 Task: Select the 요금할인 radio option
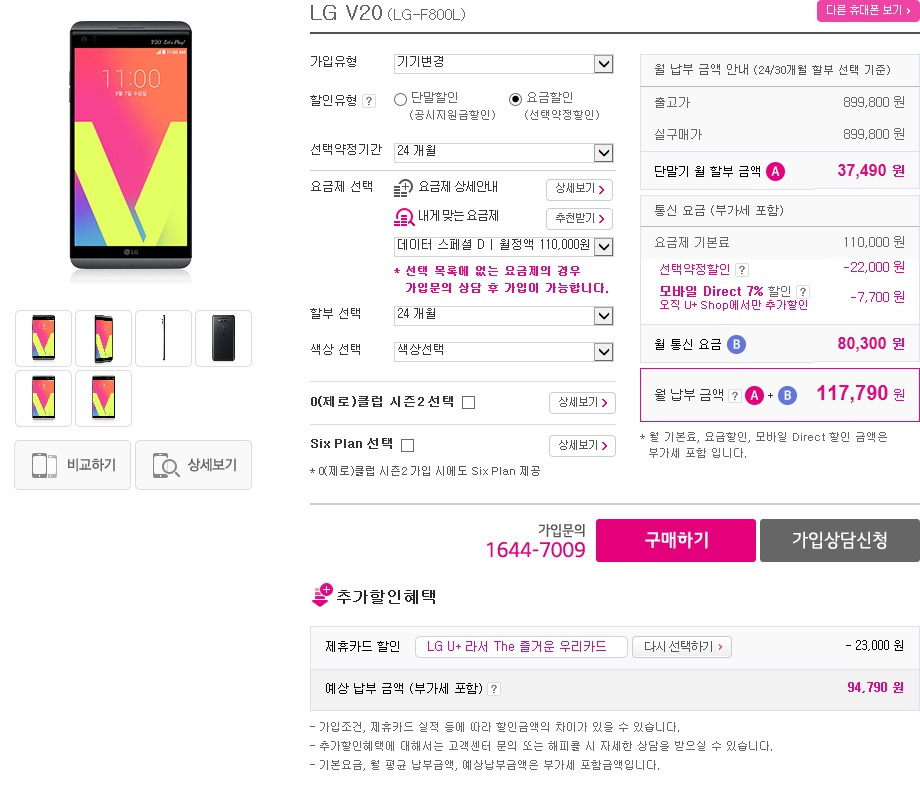(x=515, y=99)
